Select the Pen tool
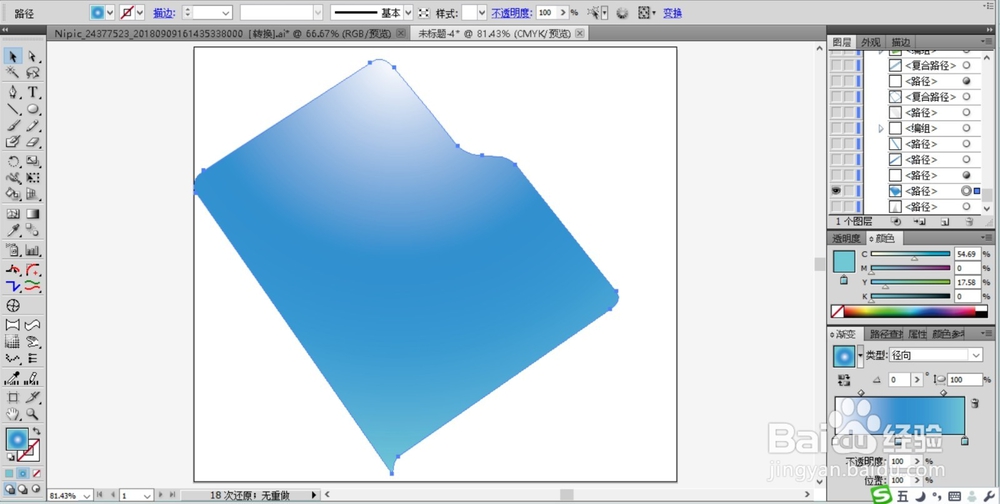1000x504 pixels. [13, 93]
